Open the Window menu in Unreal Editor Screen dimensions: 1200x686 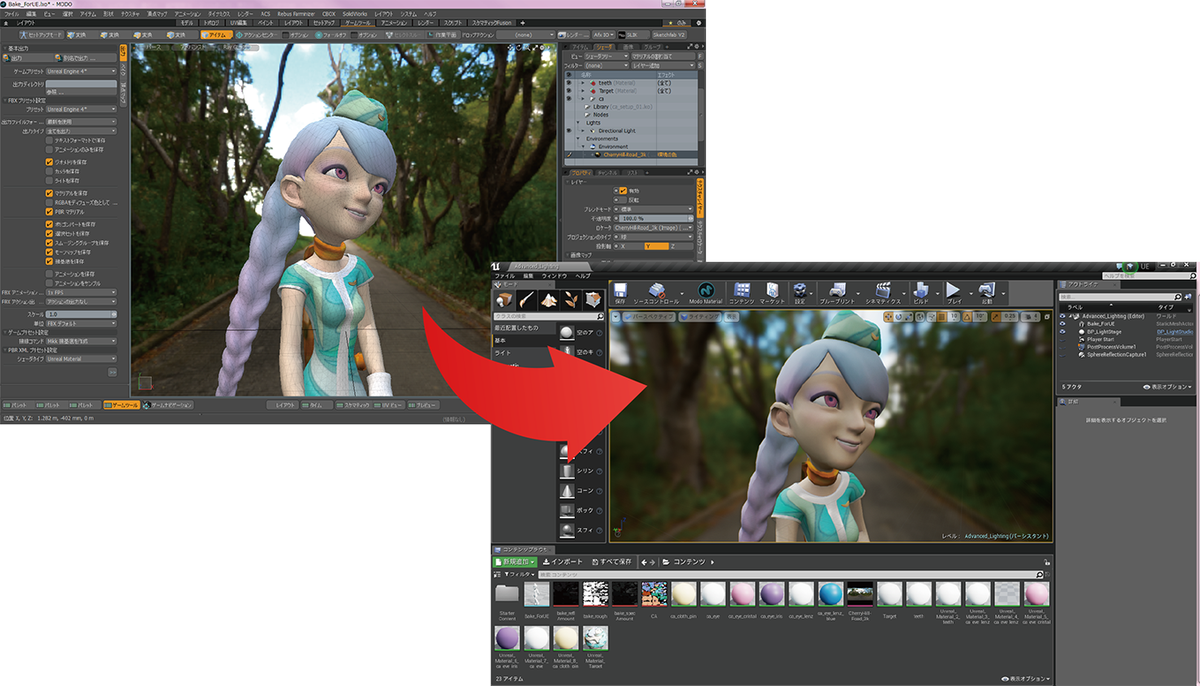click(555, 275)
